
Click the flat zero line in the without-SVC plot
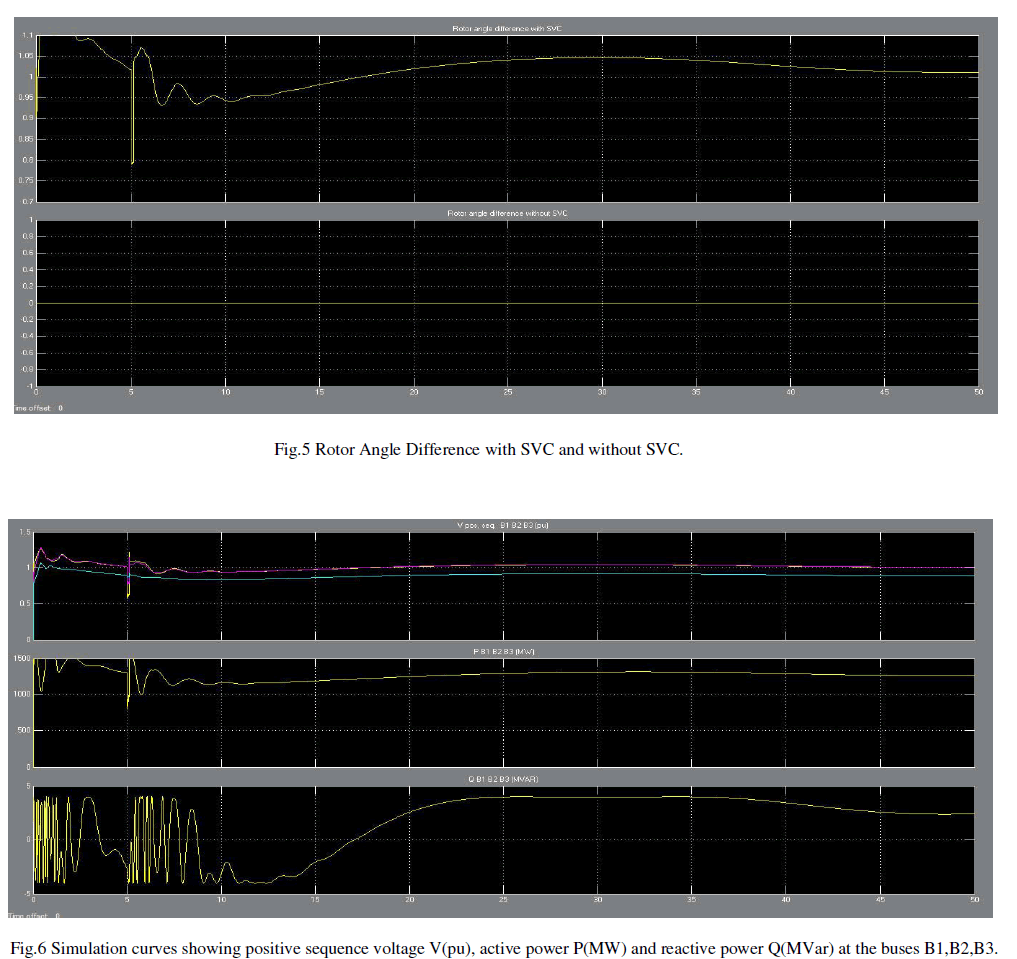pos(500,303)
